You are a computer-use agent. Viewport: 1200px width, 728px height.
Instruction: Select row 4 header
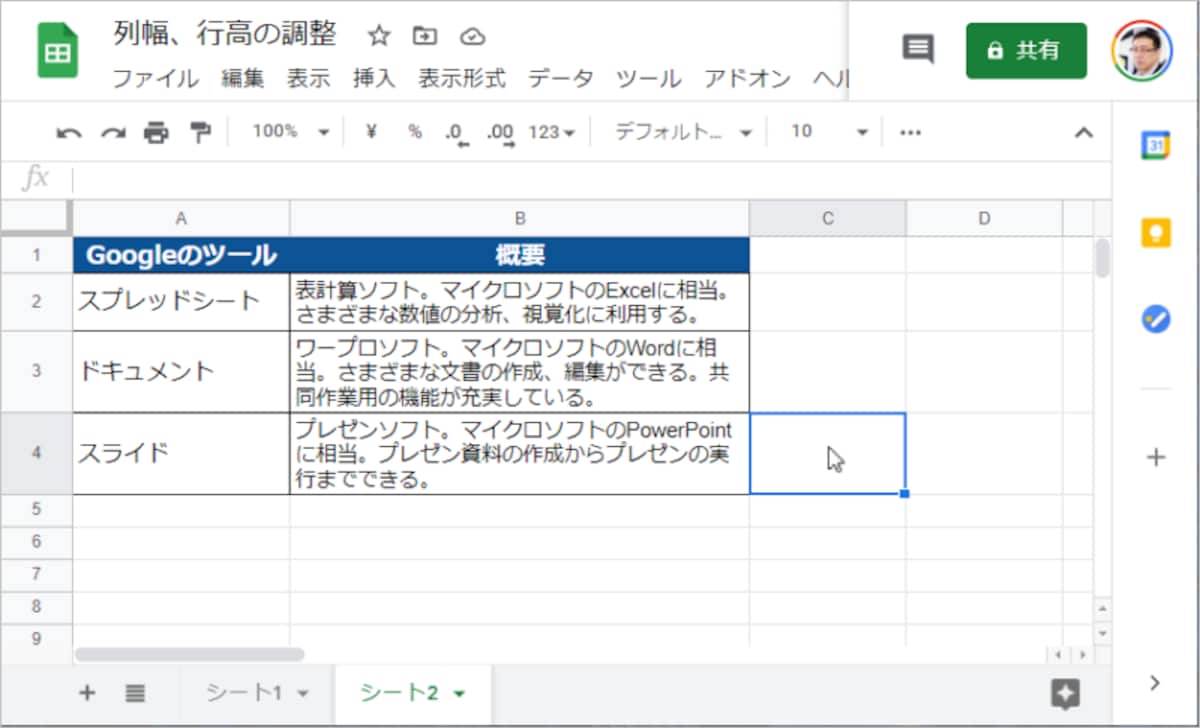click(36, 453)
